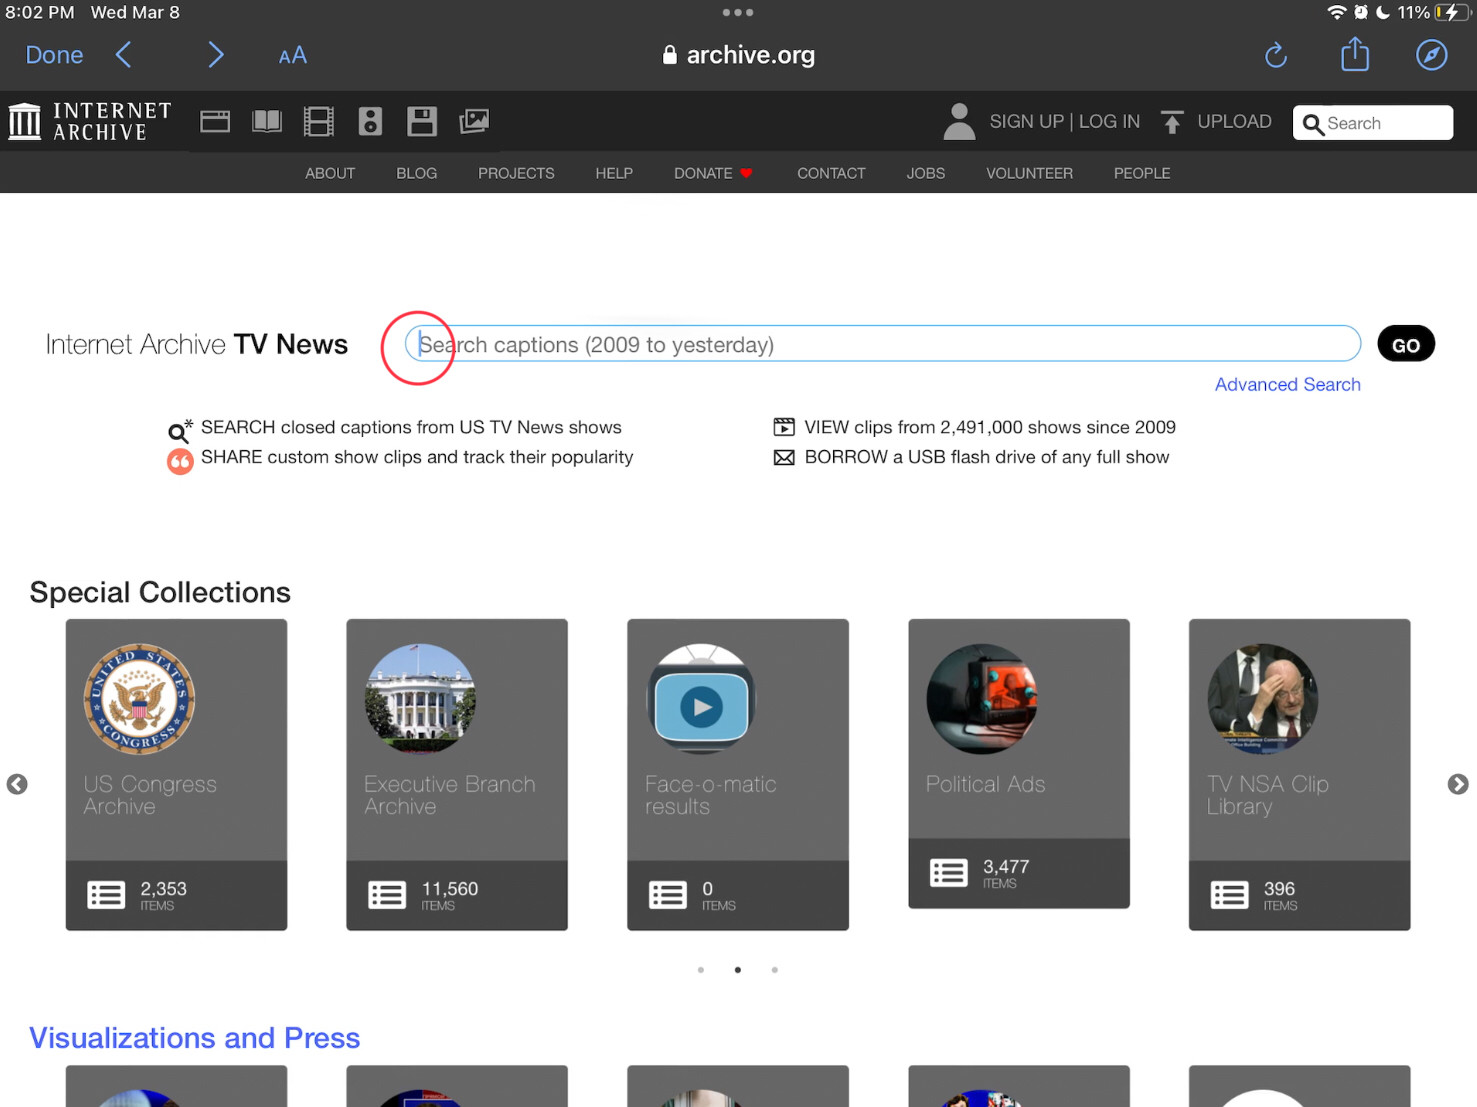1477x1107 pixels.
Task: Open PROJECTS menu item
Action: point(516,173)
